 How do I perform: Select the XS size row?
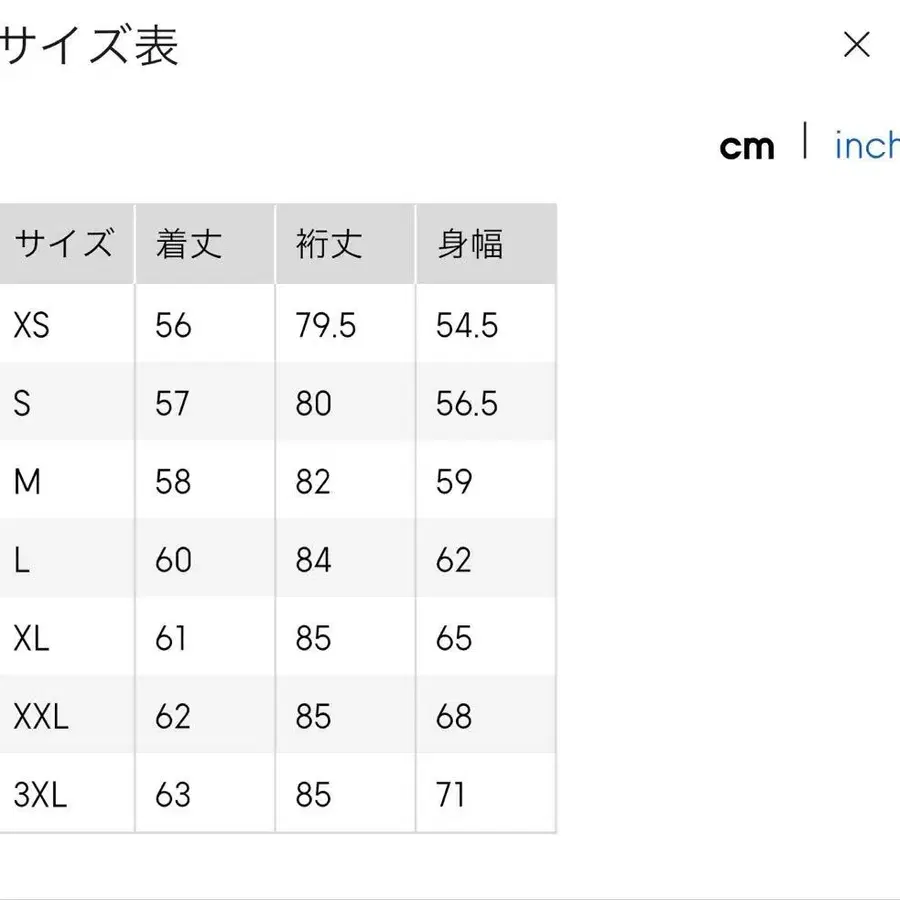64,324
